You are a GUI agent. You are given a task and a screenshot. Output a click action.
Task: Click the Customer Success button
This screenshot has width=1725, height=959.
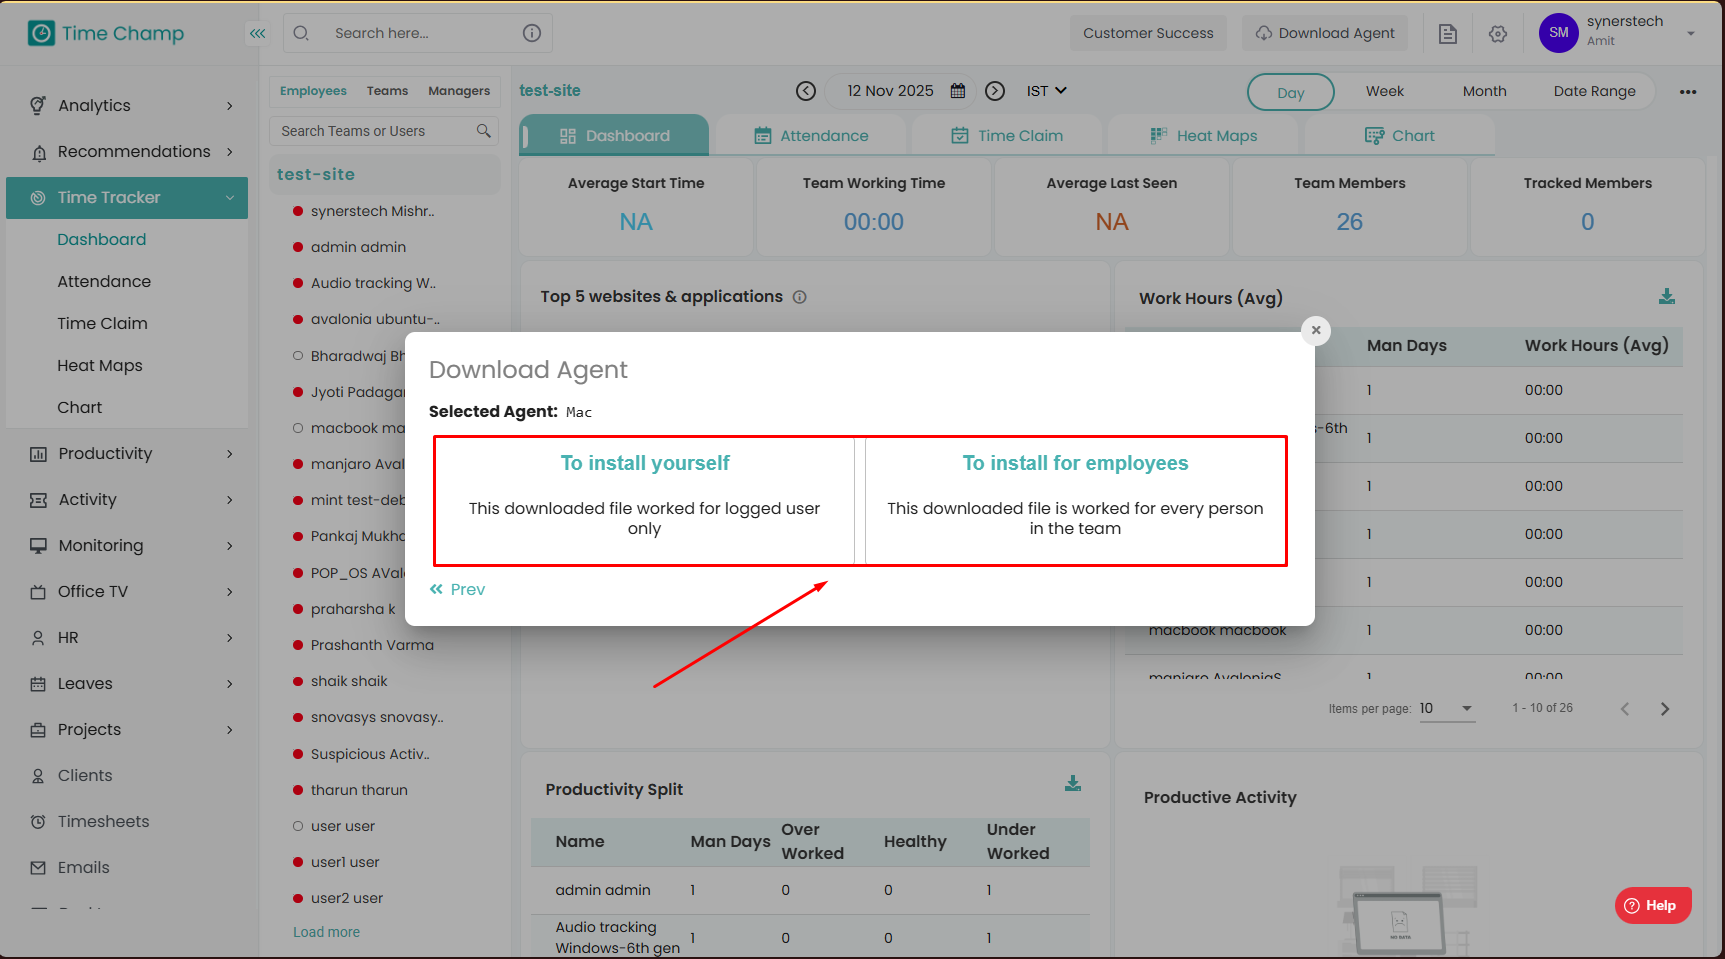[x=1148, y=33]
